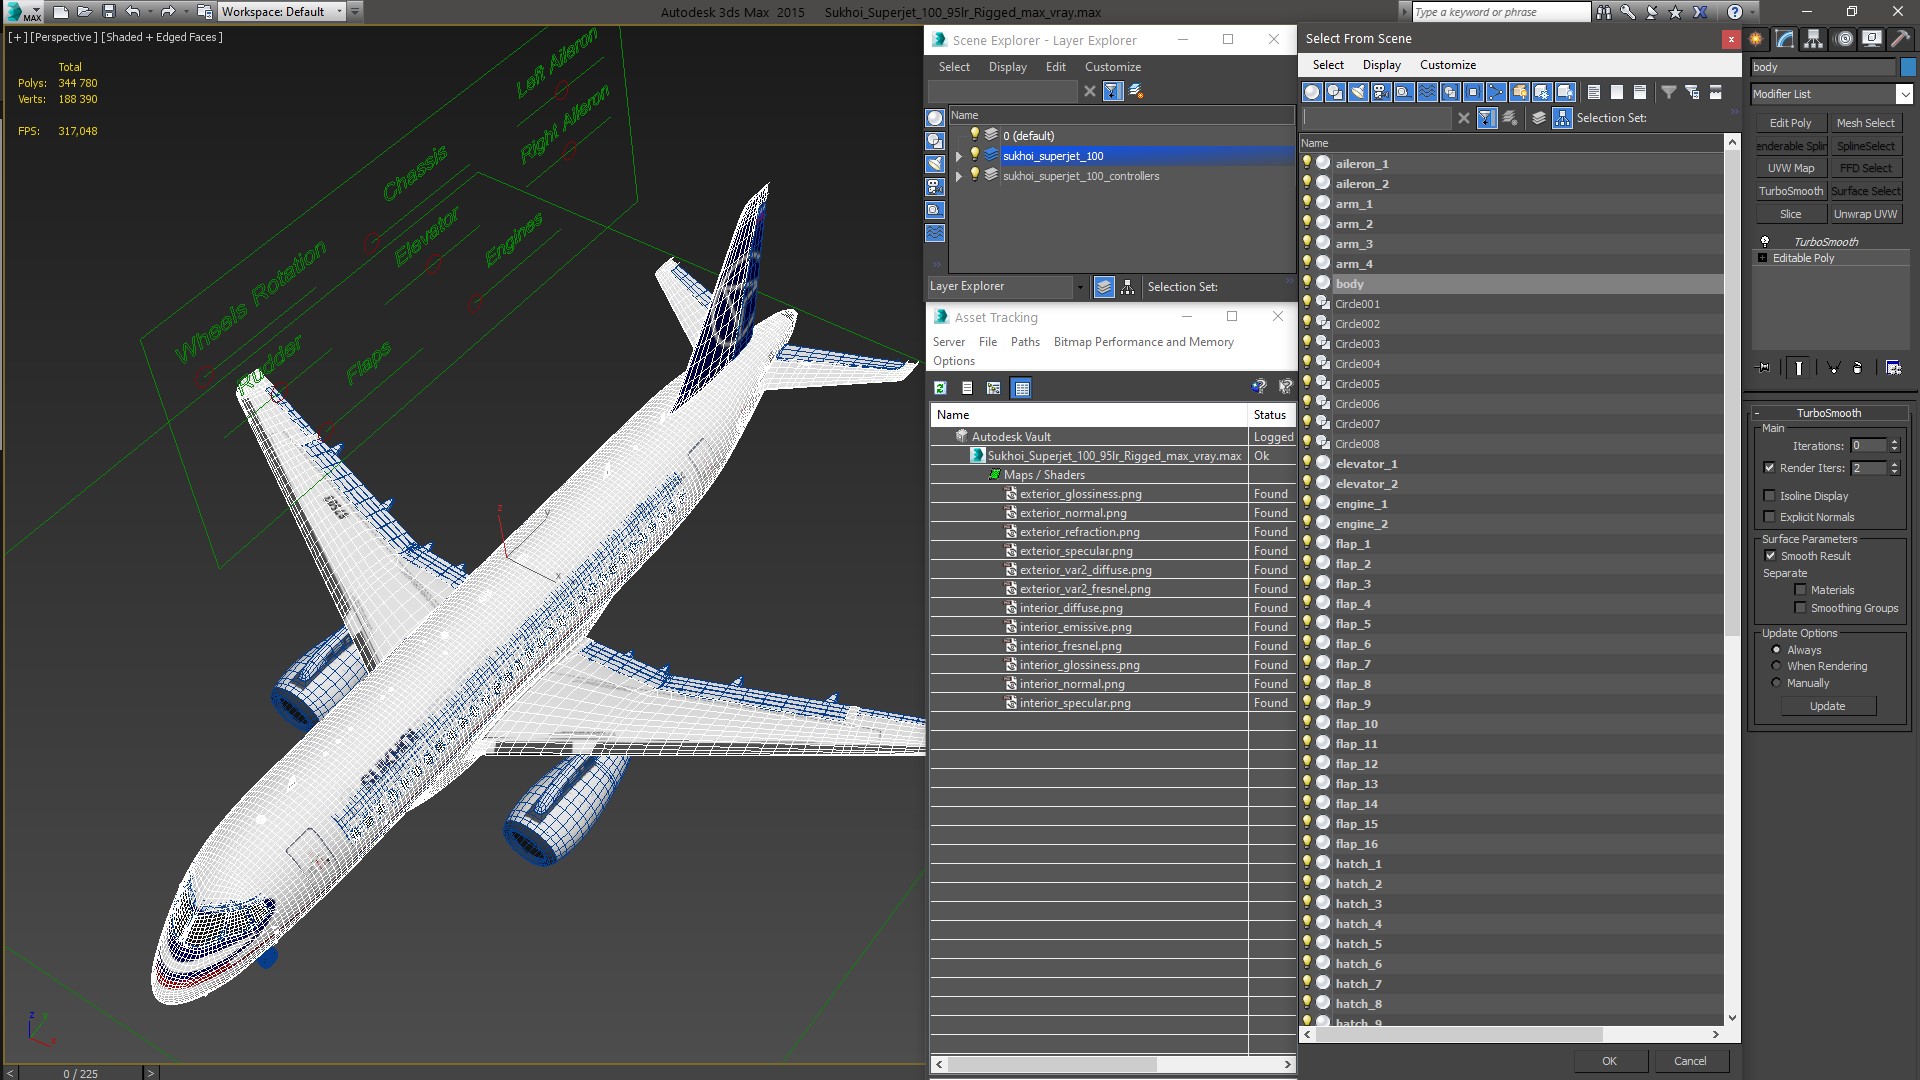This screenshot has height=1080, width=1920.
Task: Toggle the Render Iters checkbox
Action: tap(1769, 468)
